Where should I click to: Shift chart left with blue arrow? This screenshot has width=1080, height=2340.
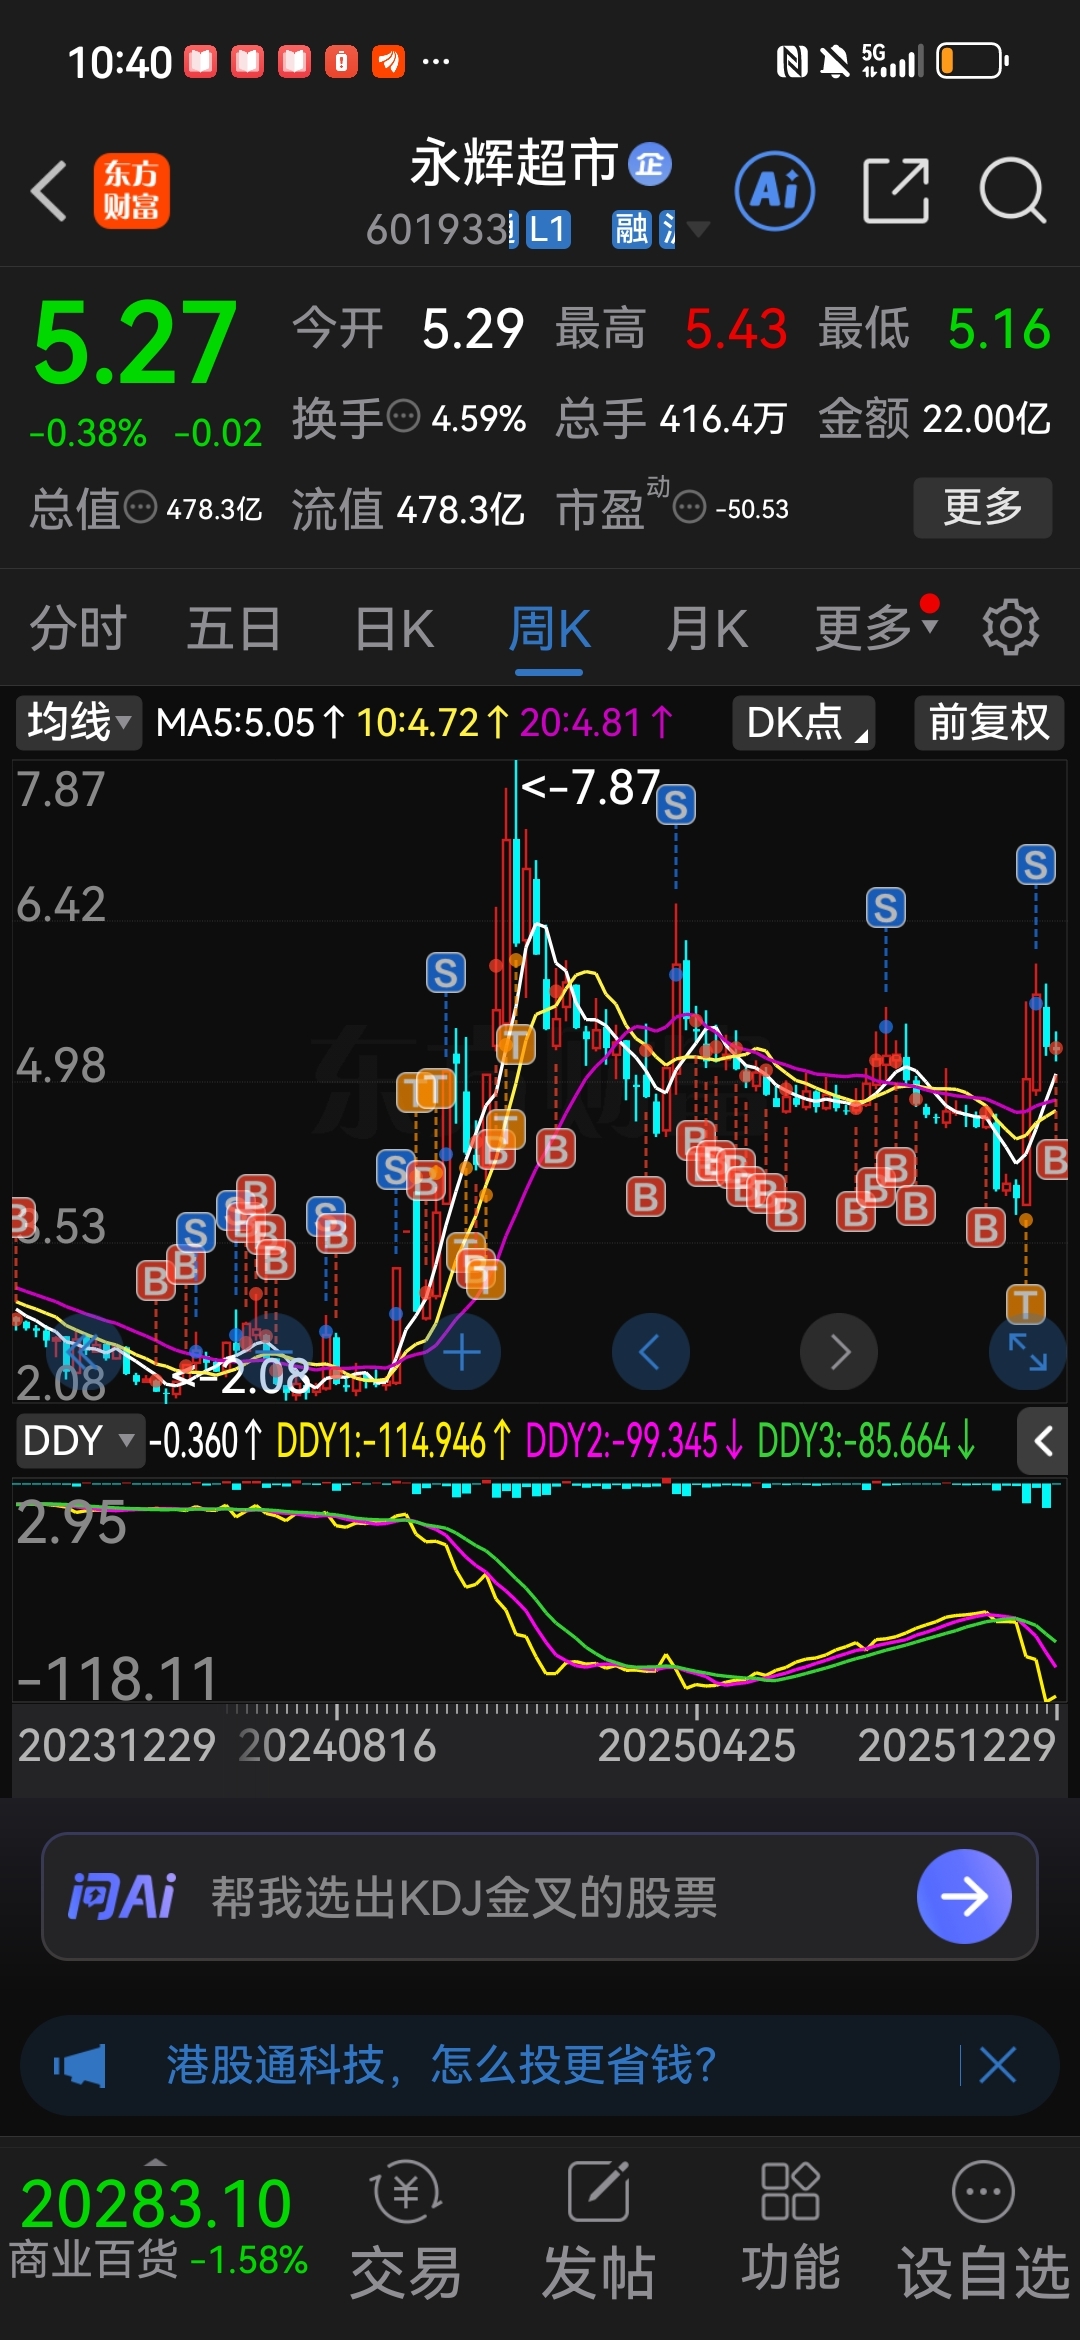pyautogui.click(x=650, y=1352)
